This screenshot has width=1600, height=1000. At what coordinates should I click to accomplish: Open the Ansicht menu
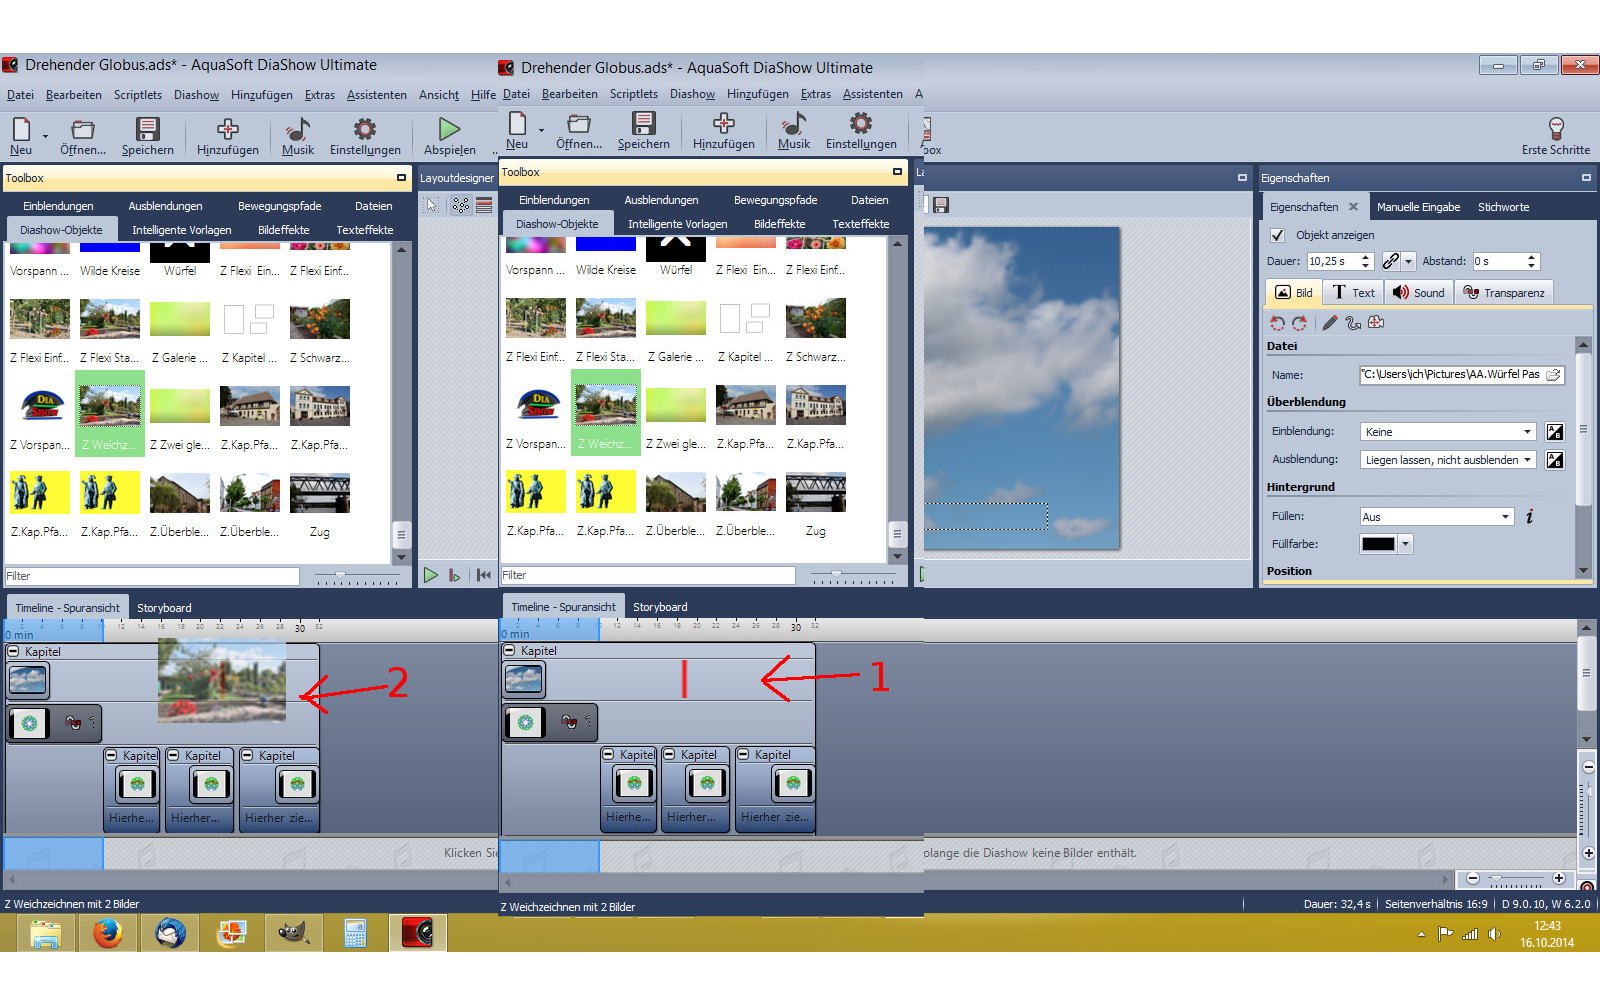click(x=438, y=95)
